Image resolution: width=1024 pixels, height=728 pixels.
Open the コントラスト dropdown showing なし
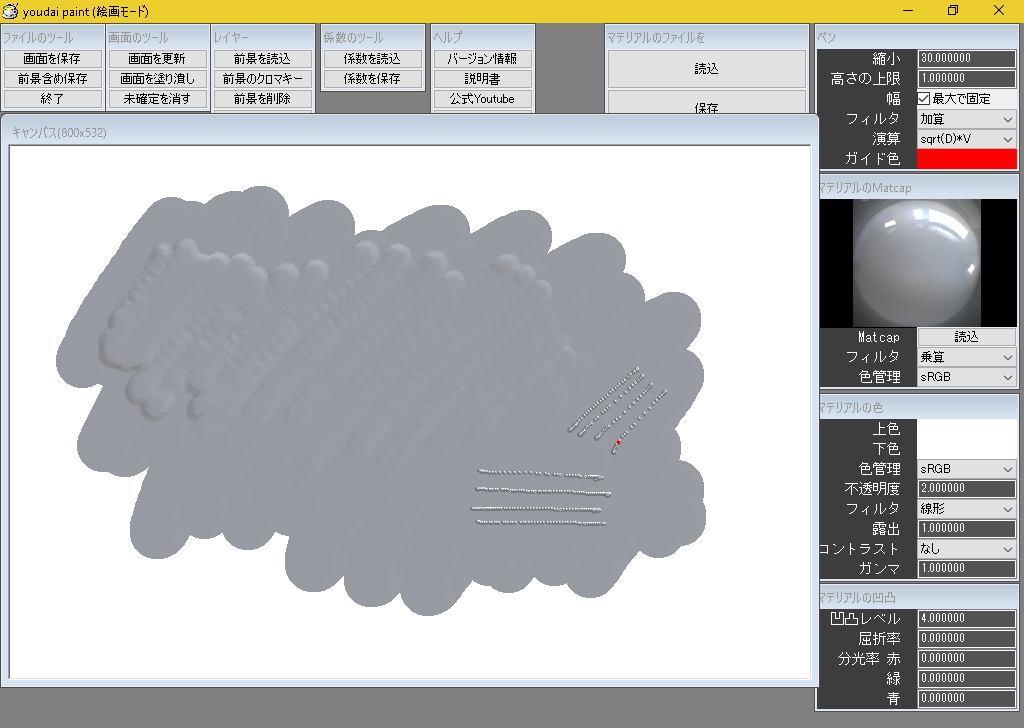[966, 548]
